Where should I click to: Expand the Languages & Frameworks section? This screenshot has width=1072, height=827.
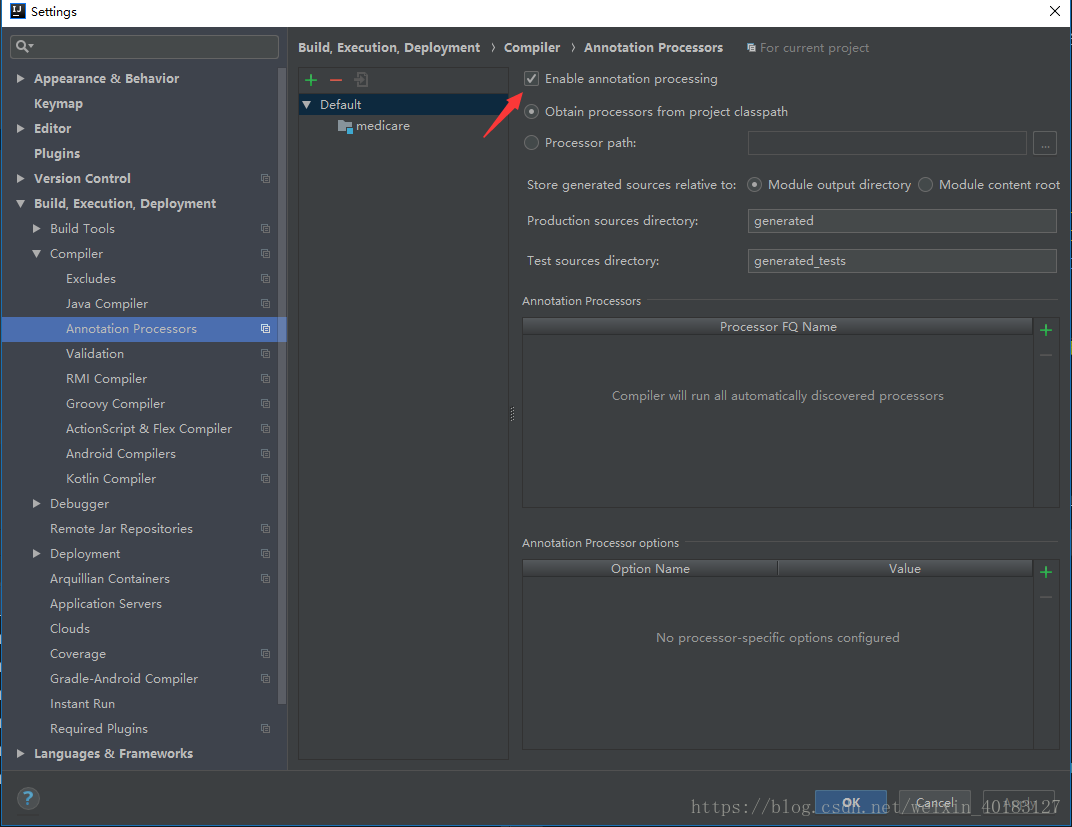(x=20, y=753)
